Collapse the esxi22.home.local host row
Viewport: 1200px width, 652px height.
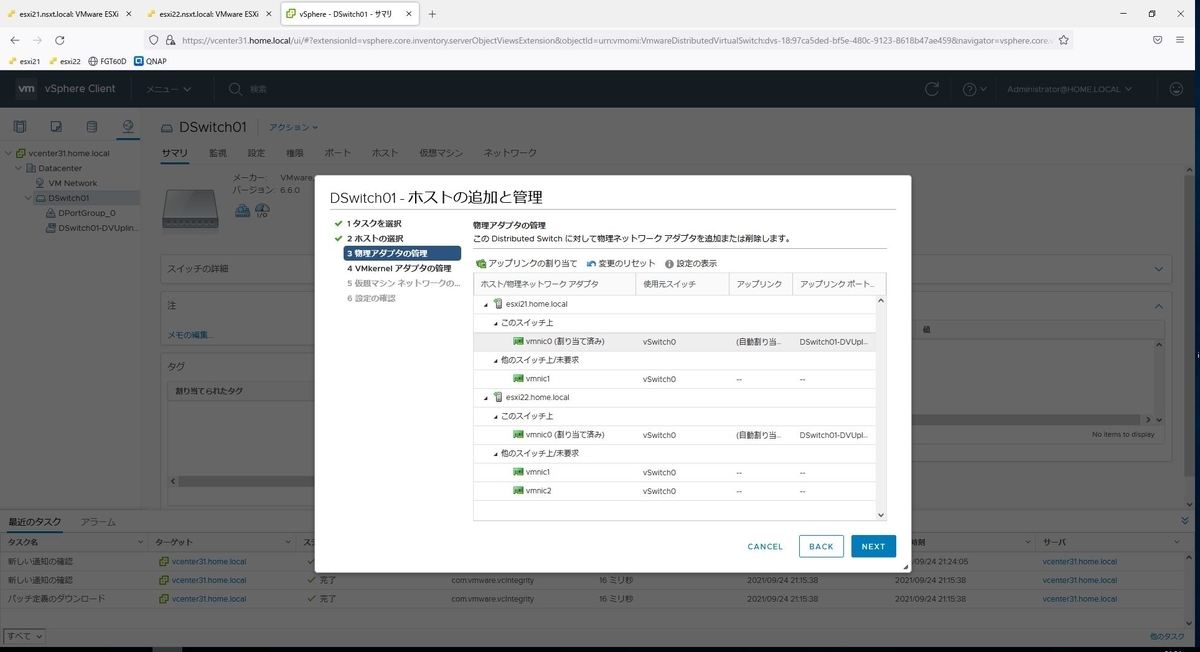coord(486,397)
